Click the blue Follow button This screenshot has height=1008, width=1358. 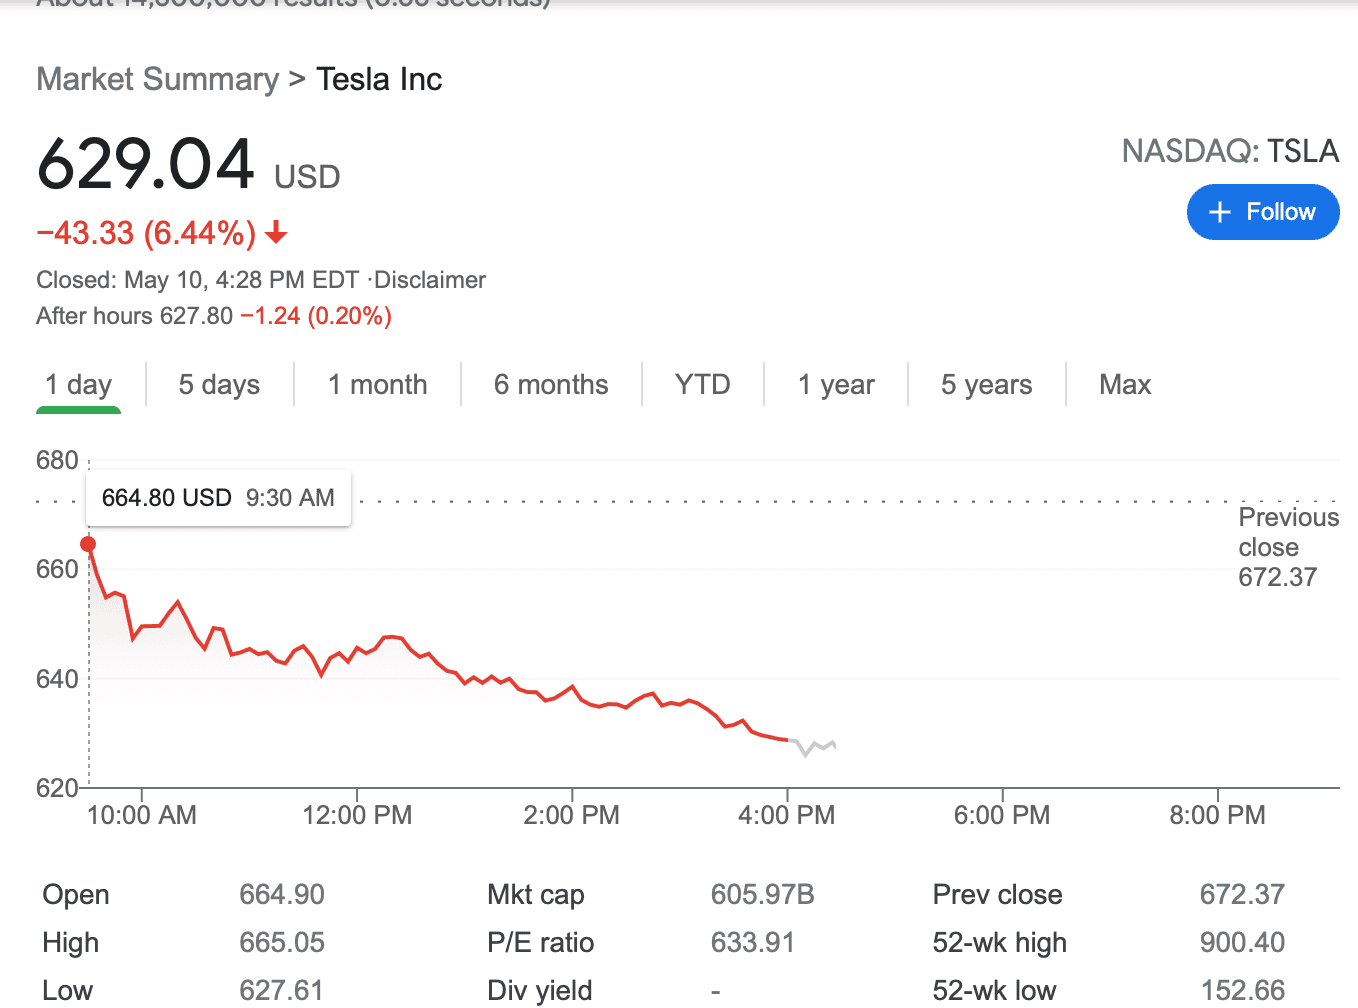point(1262,212)
